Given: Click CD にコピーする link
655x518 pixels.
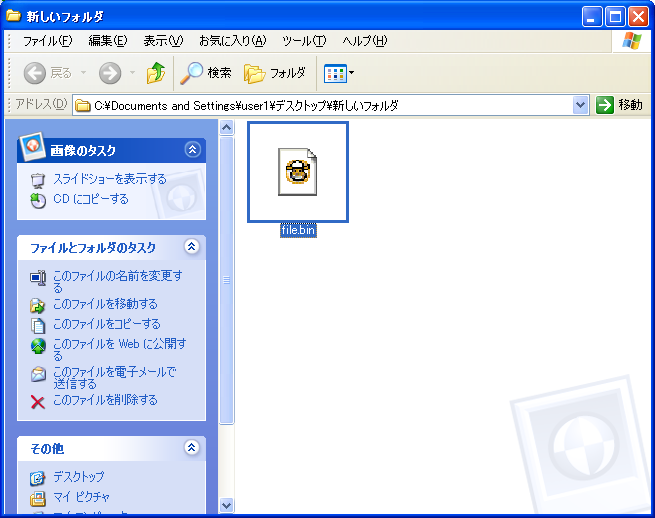Looking at the screenshot, I should click(91, 199).
